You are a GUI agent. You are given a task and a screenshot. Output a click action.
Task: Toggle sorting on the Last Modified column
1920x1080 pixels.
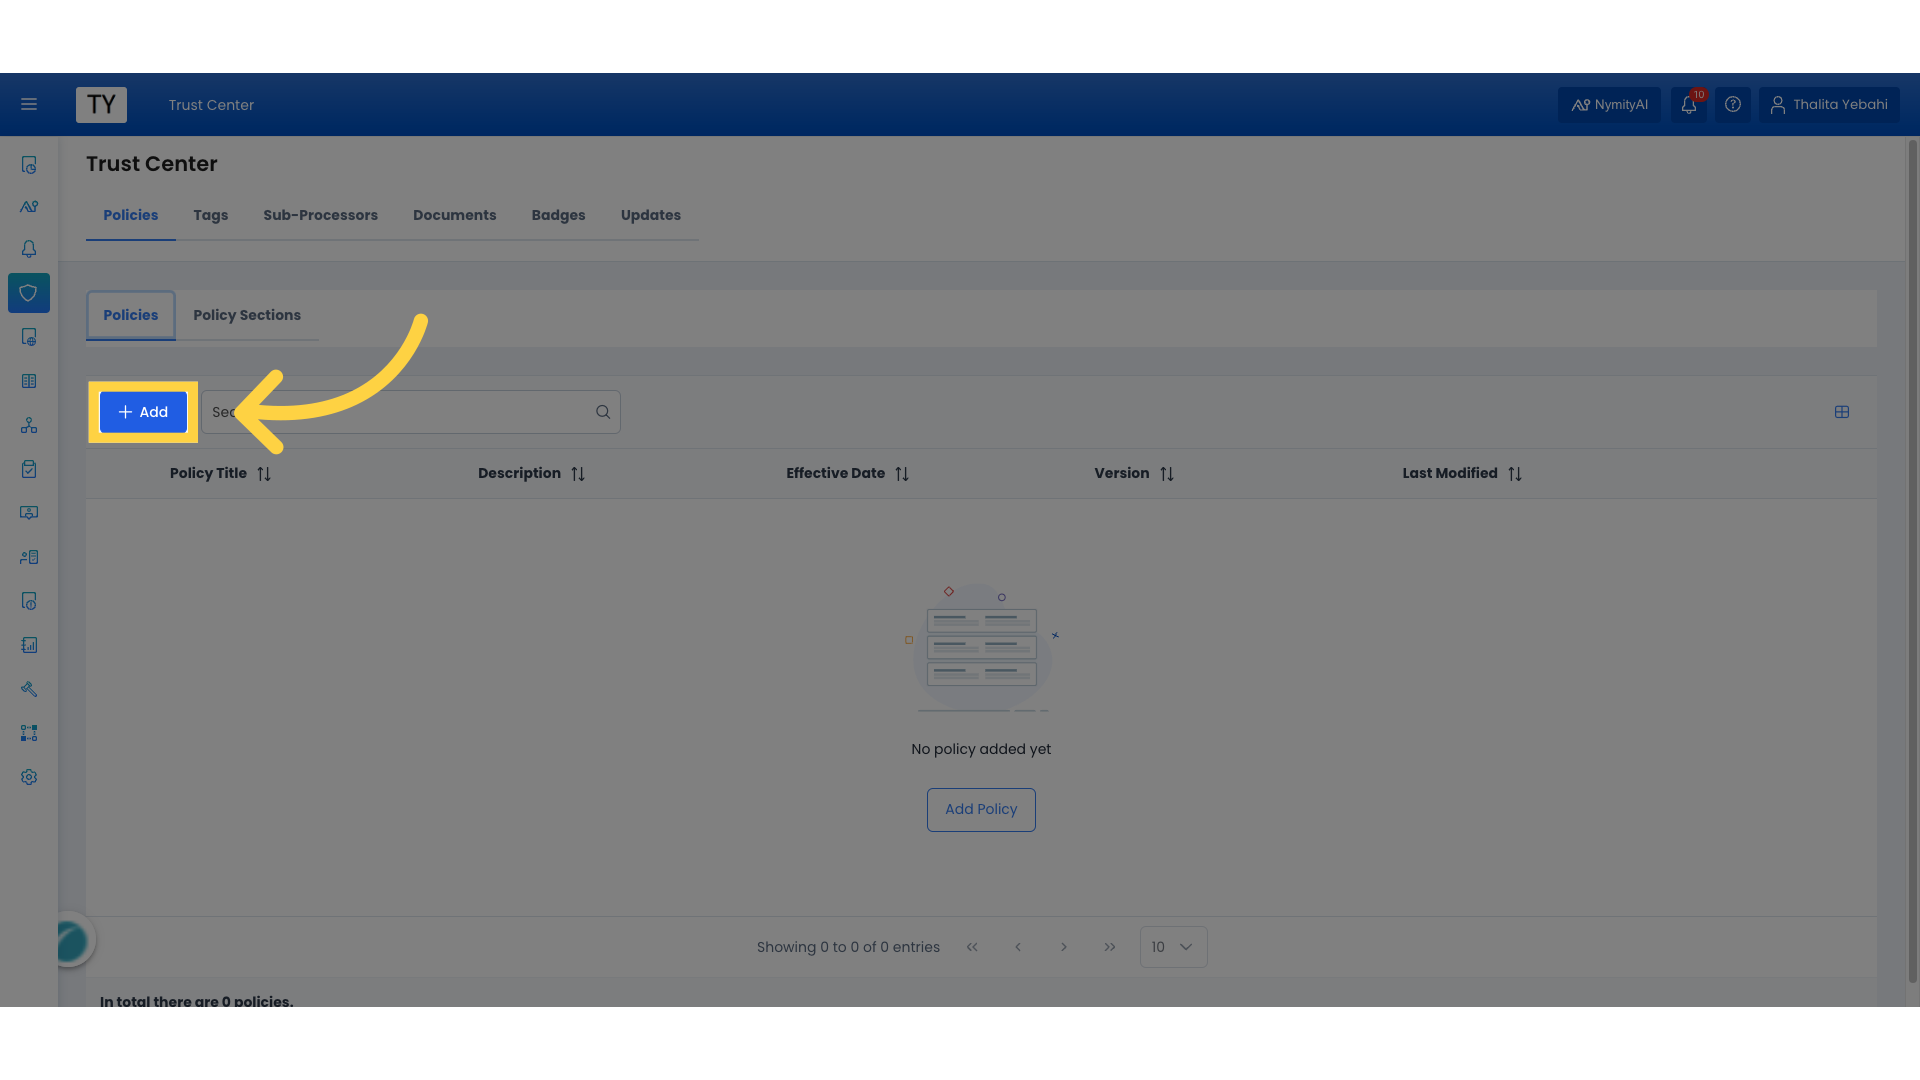click(1515, 473)
